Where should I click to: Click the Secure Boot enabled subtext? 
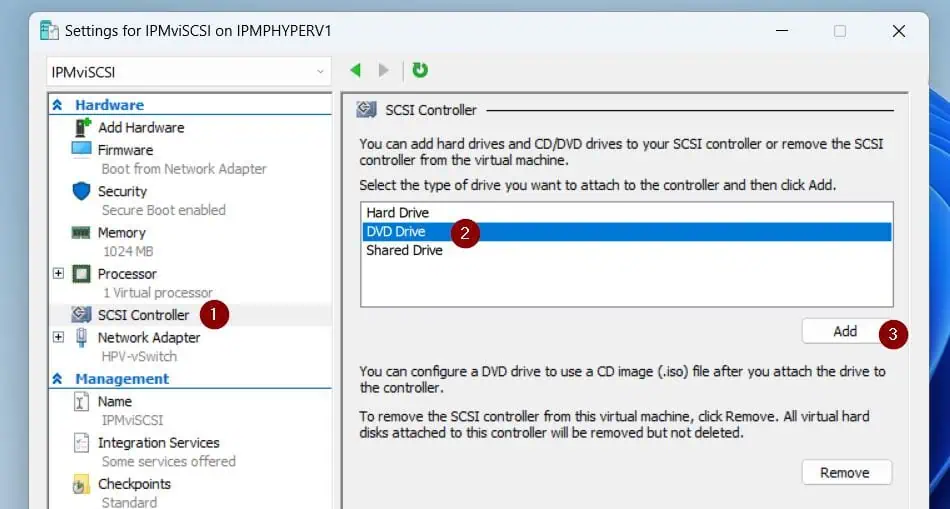pos(164,210)
